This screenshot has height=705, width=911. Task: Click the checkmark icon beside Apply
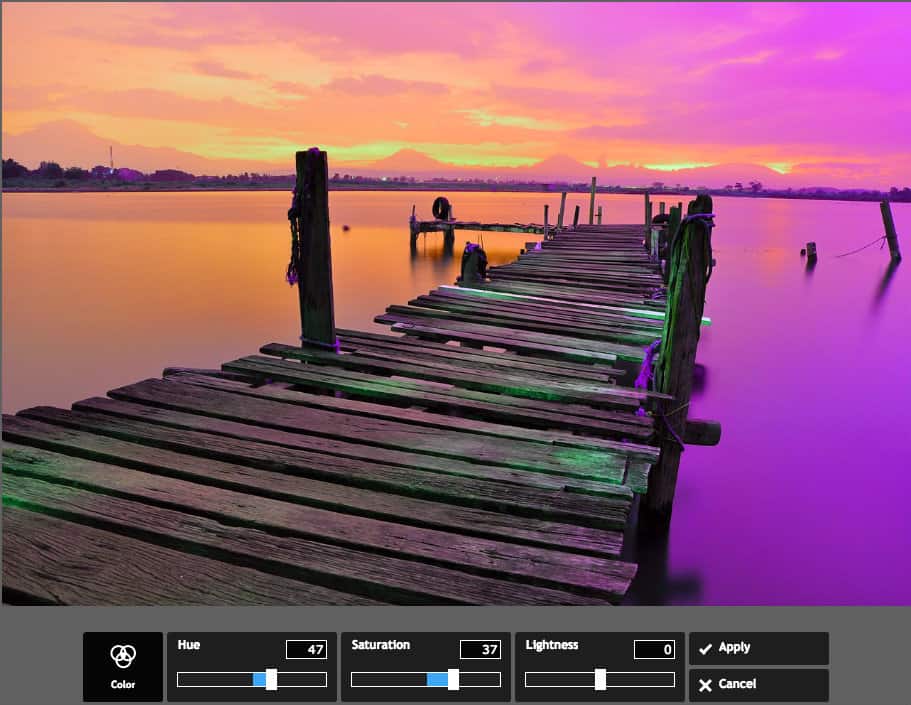tap(706, 648)
